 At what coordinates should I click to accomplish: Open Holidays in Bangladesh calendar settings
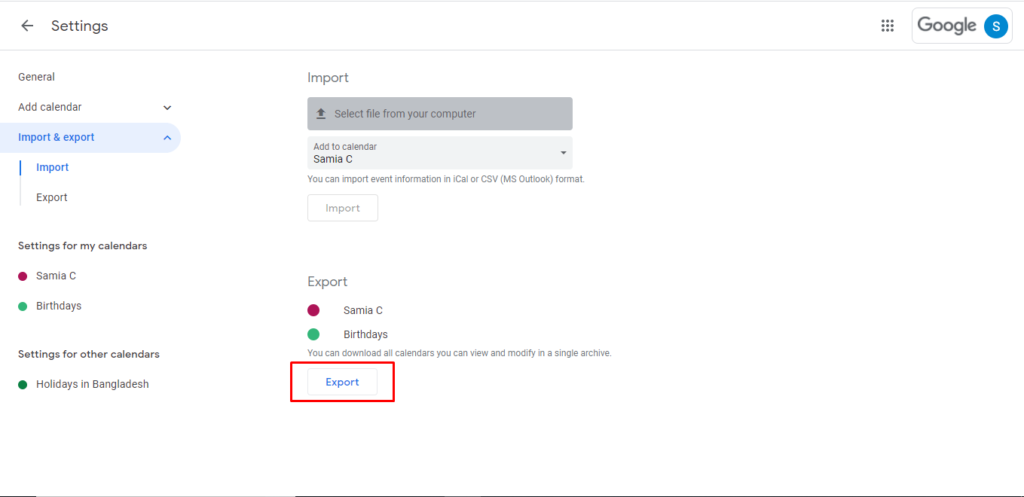pyautogui.click(x=92, y=385)
